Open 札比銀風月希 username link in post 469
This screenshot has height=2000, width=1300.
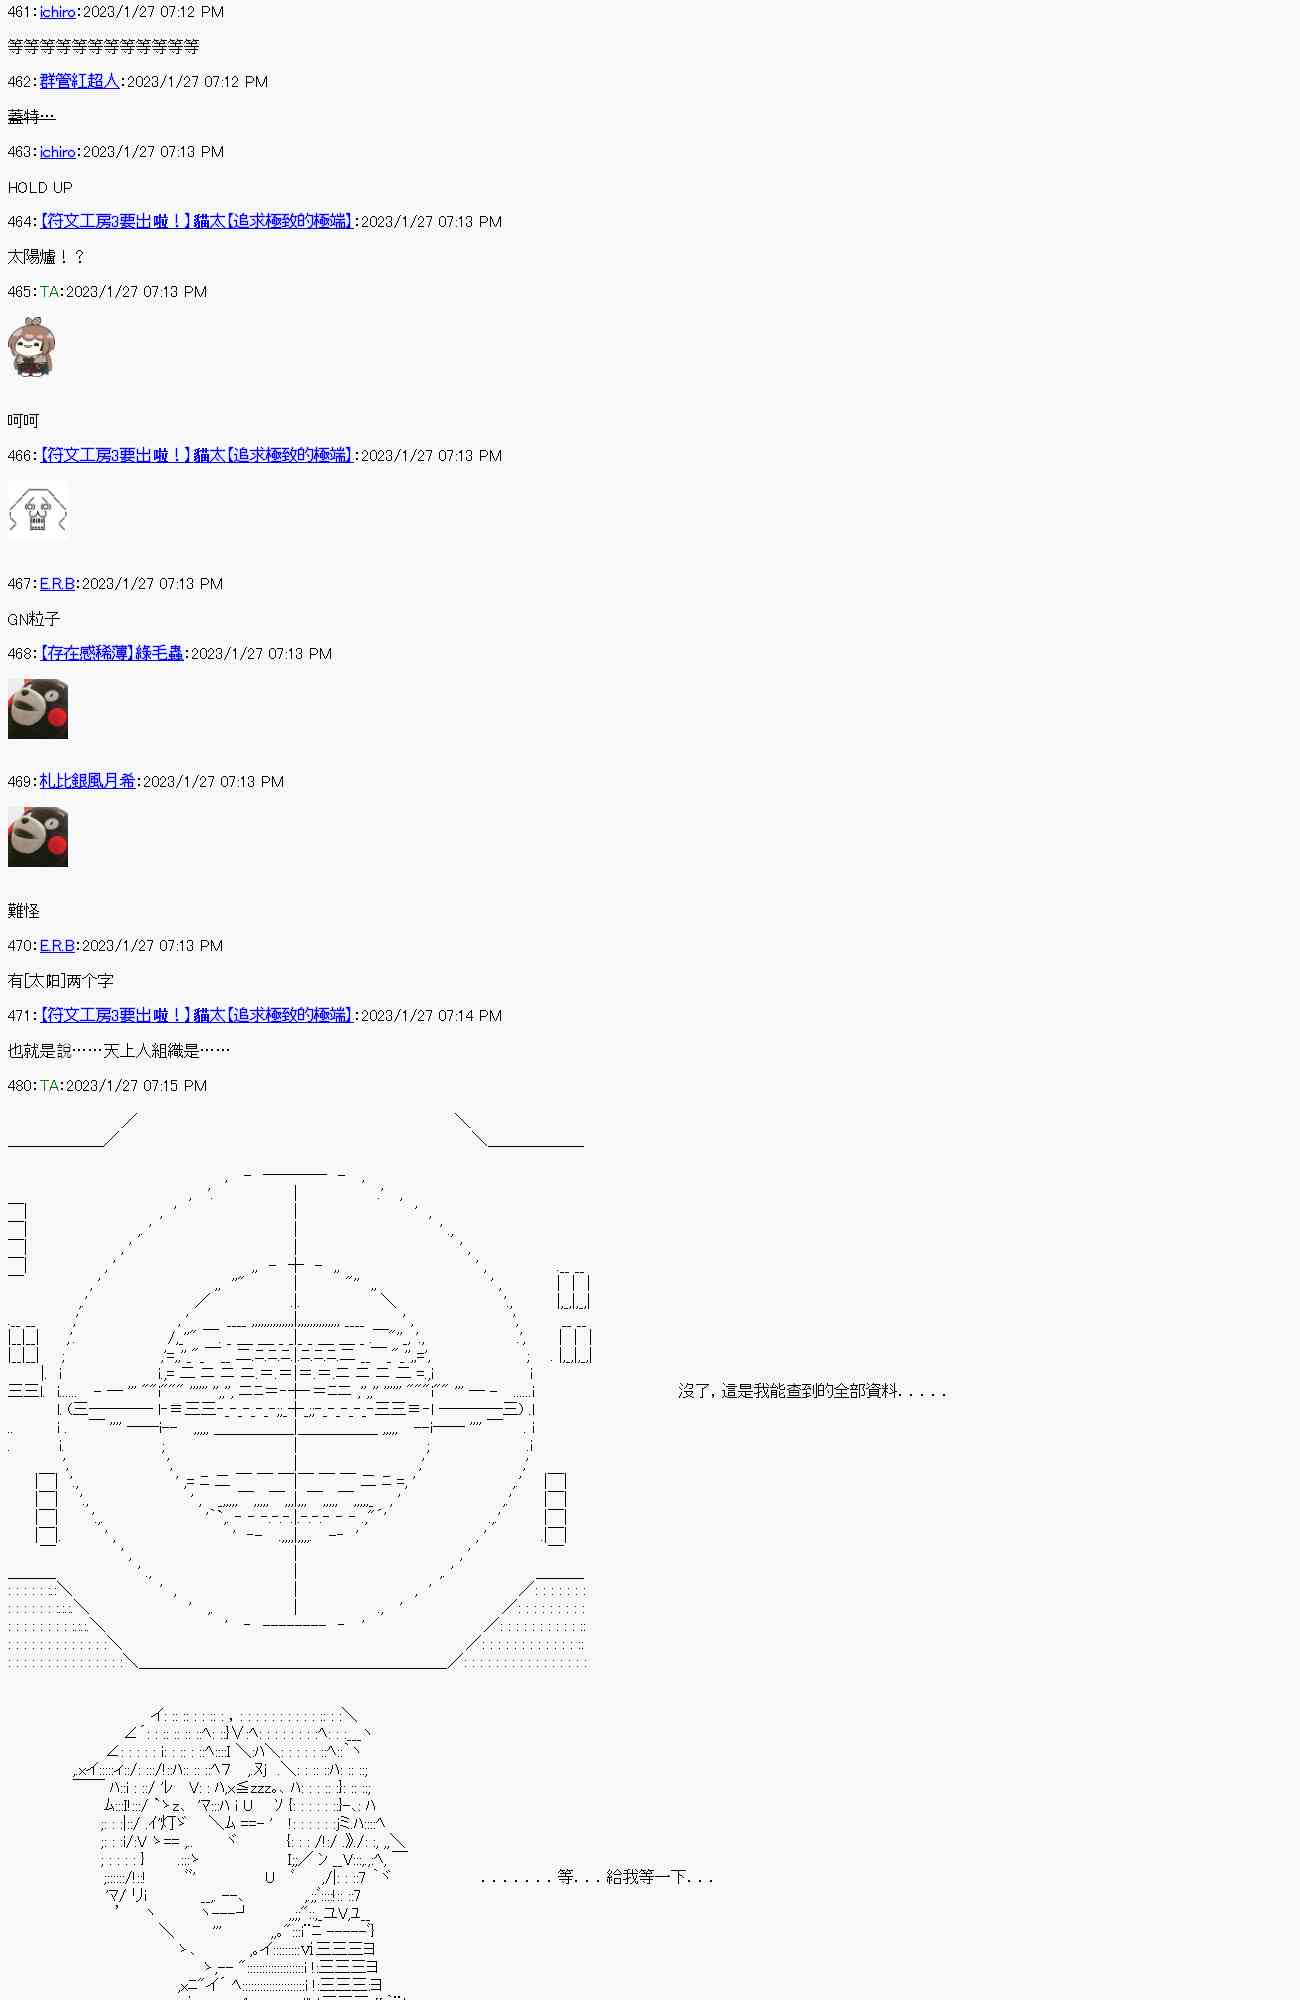point(88,782)
